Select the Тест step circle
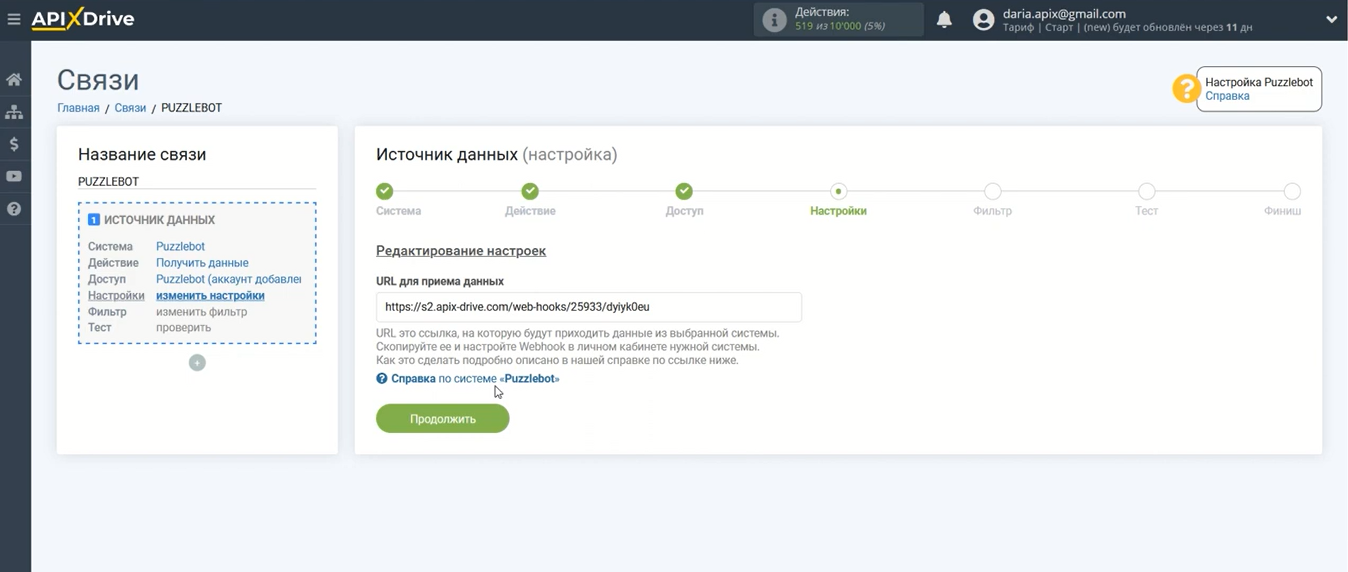This screenshot has height=572, width=1348. 1146,191
